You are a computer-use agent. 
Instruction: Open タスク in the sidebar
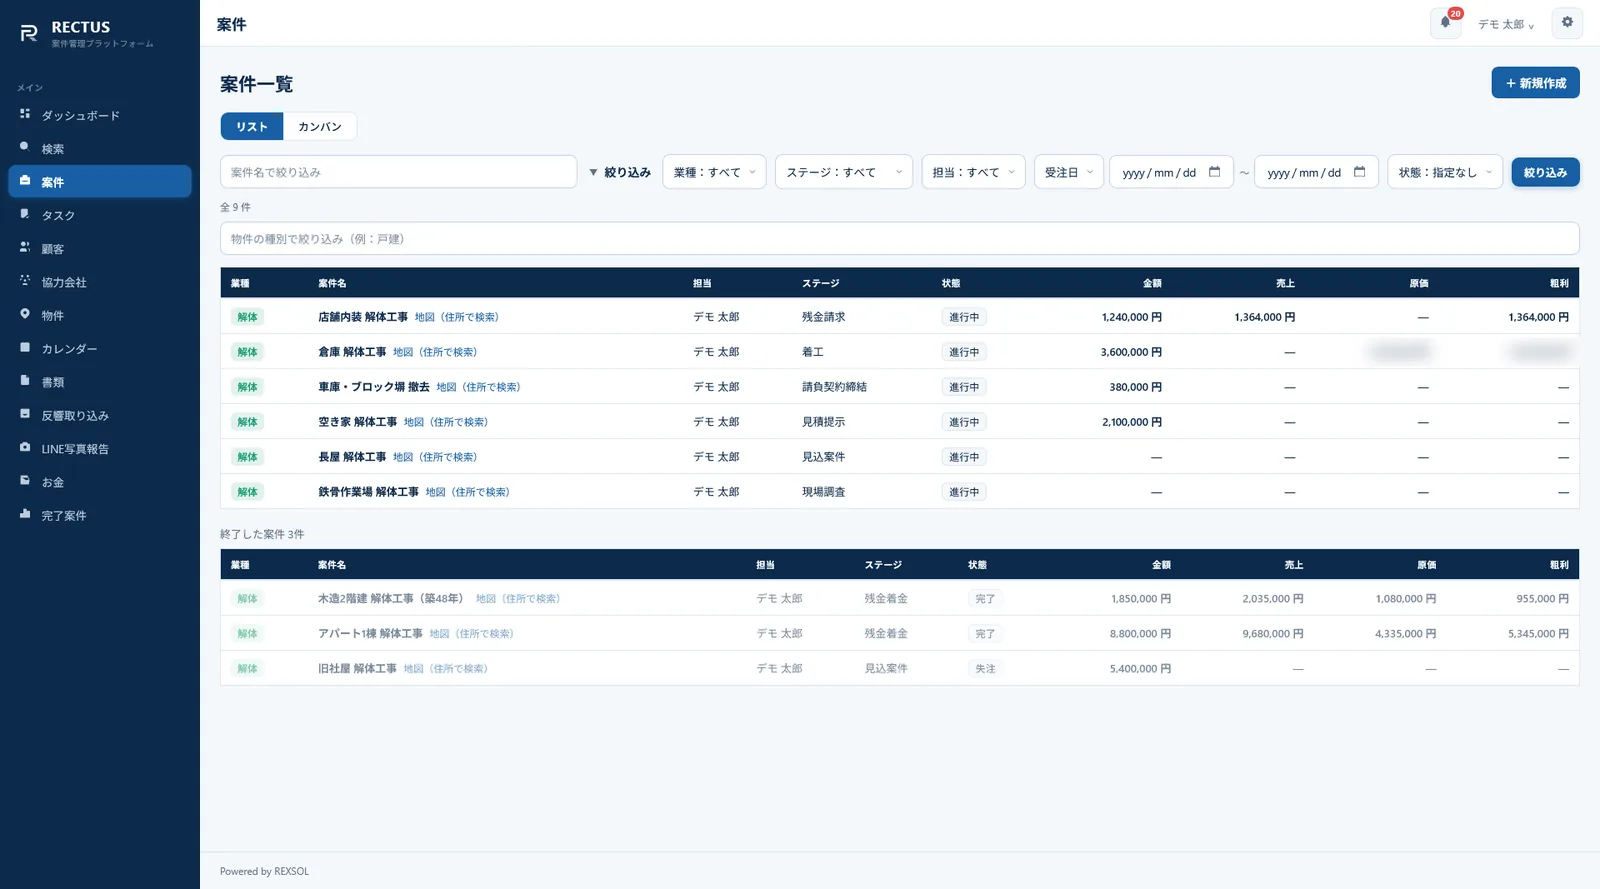tap(100, 215)
